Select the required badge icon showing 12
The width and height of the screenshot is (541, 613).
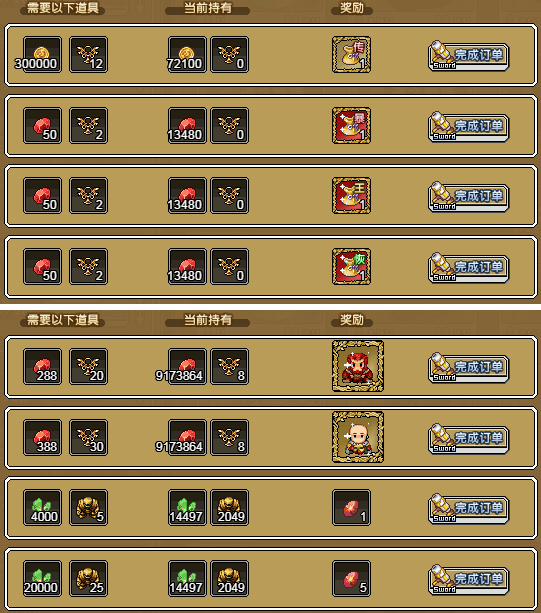click(x=88, y=54)
